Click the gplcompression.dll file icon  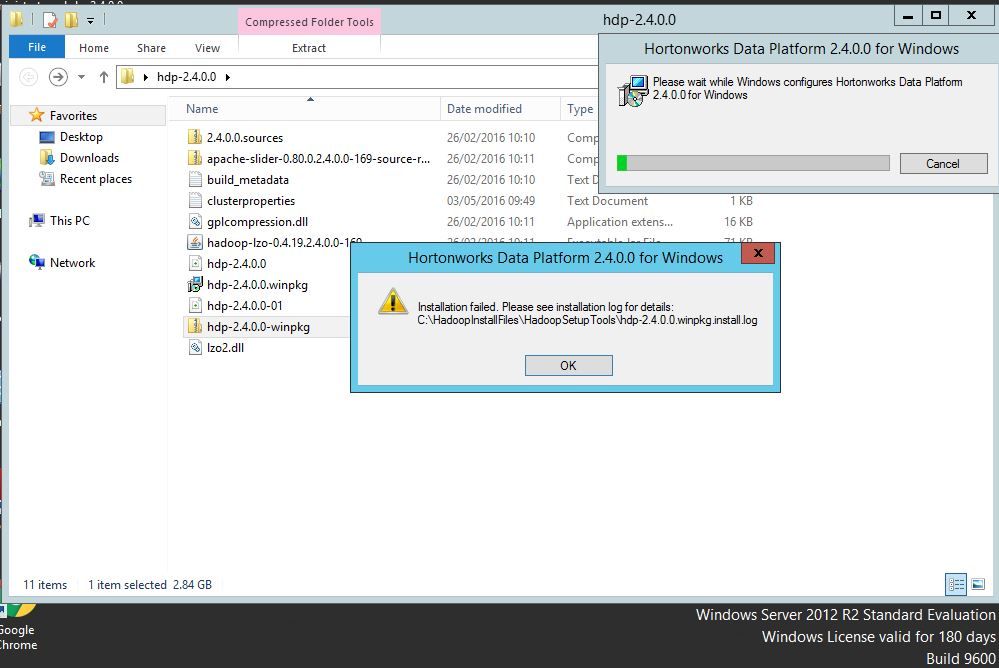click(x=195, y=221)
